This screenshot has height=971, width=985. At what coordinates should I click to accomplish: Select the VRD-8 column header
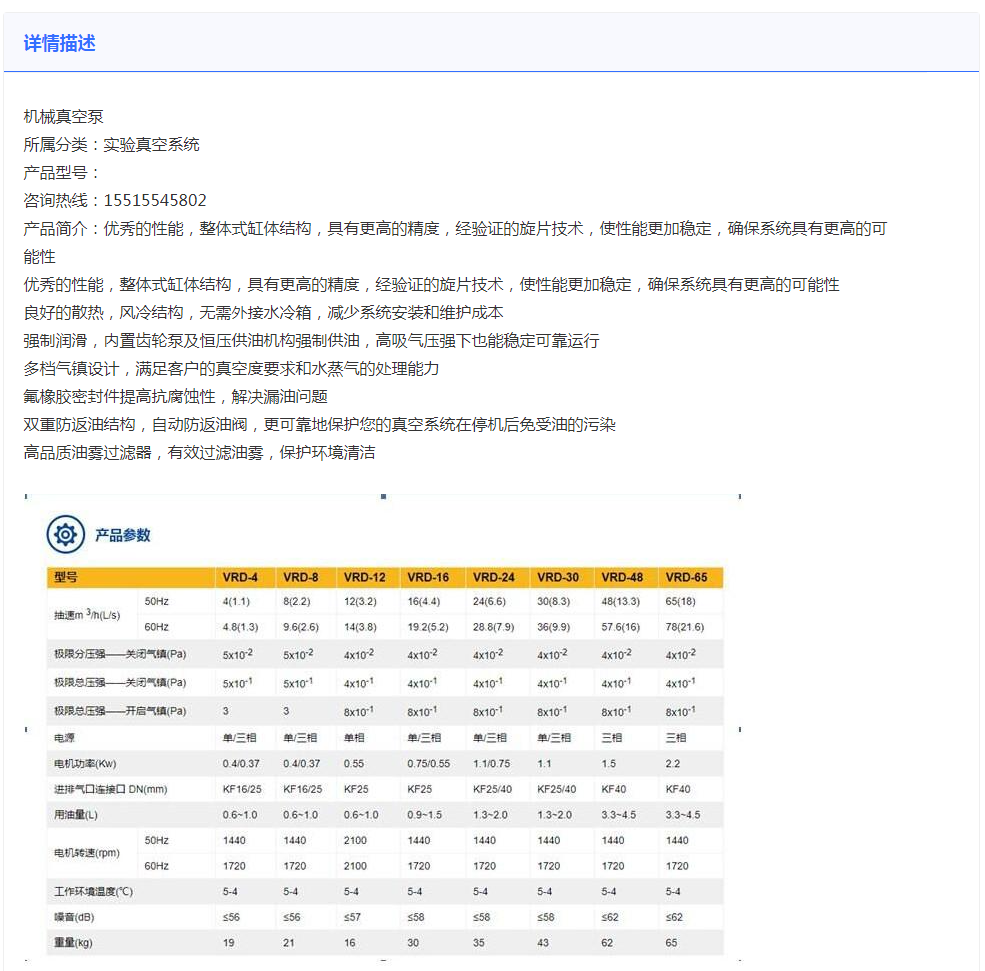click(x=301, y=578)
